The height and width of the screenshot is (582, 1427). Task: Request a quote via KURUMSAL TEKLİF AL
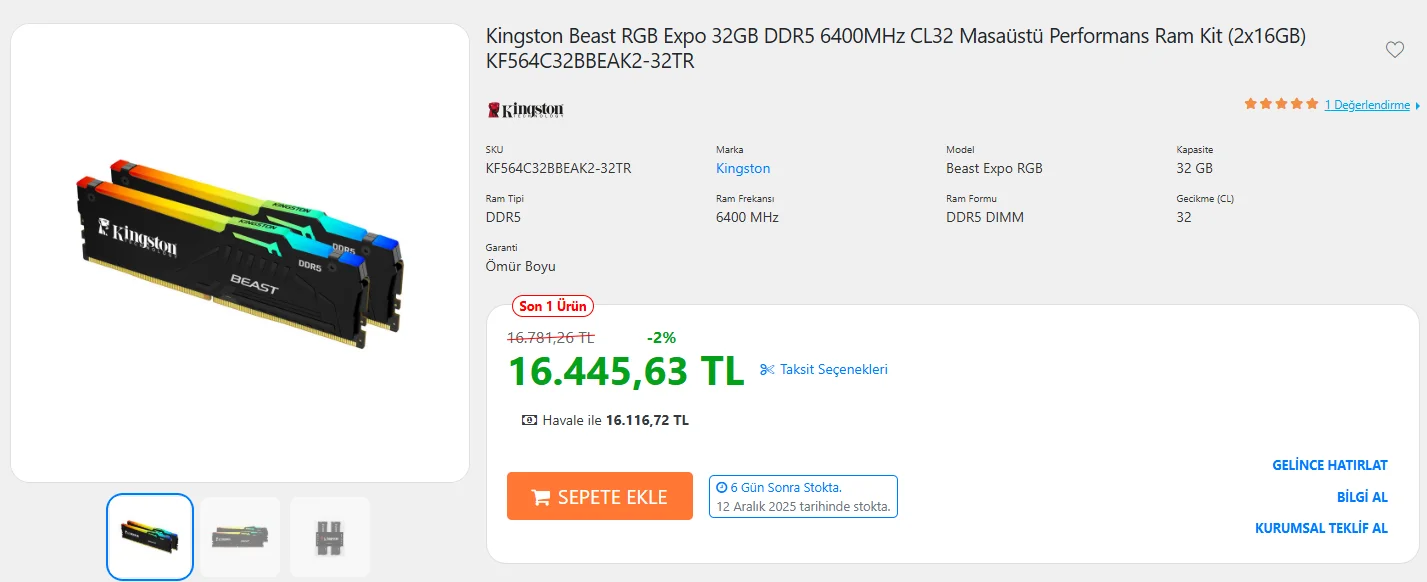[x=1321, y=528]
